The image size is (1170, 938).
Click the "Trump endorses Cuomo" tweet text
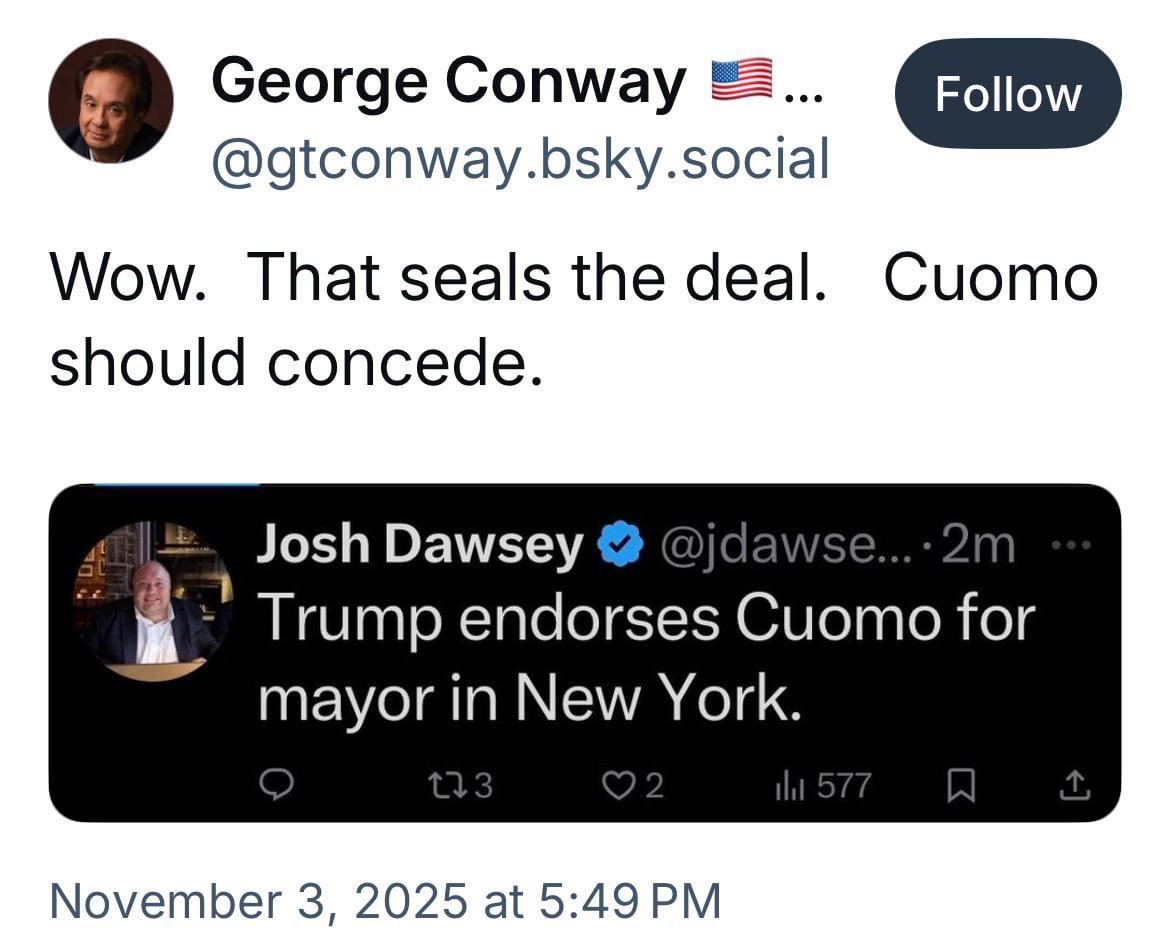[645, 660]
